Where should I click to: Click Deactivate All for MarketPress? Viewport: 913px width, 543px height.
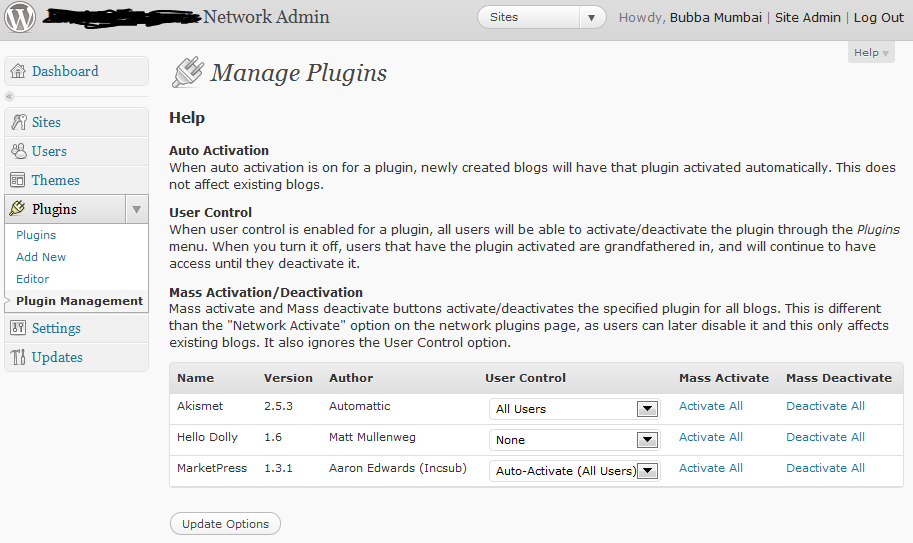825,468
